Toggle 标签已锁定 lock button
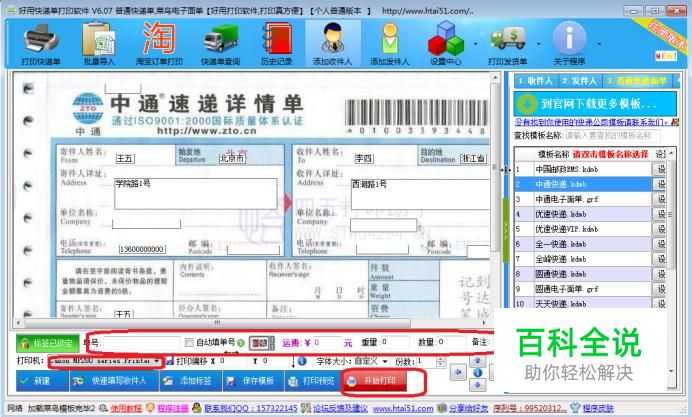This screenshot has width=692, height=417. (48, 343)
